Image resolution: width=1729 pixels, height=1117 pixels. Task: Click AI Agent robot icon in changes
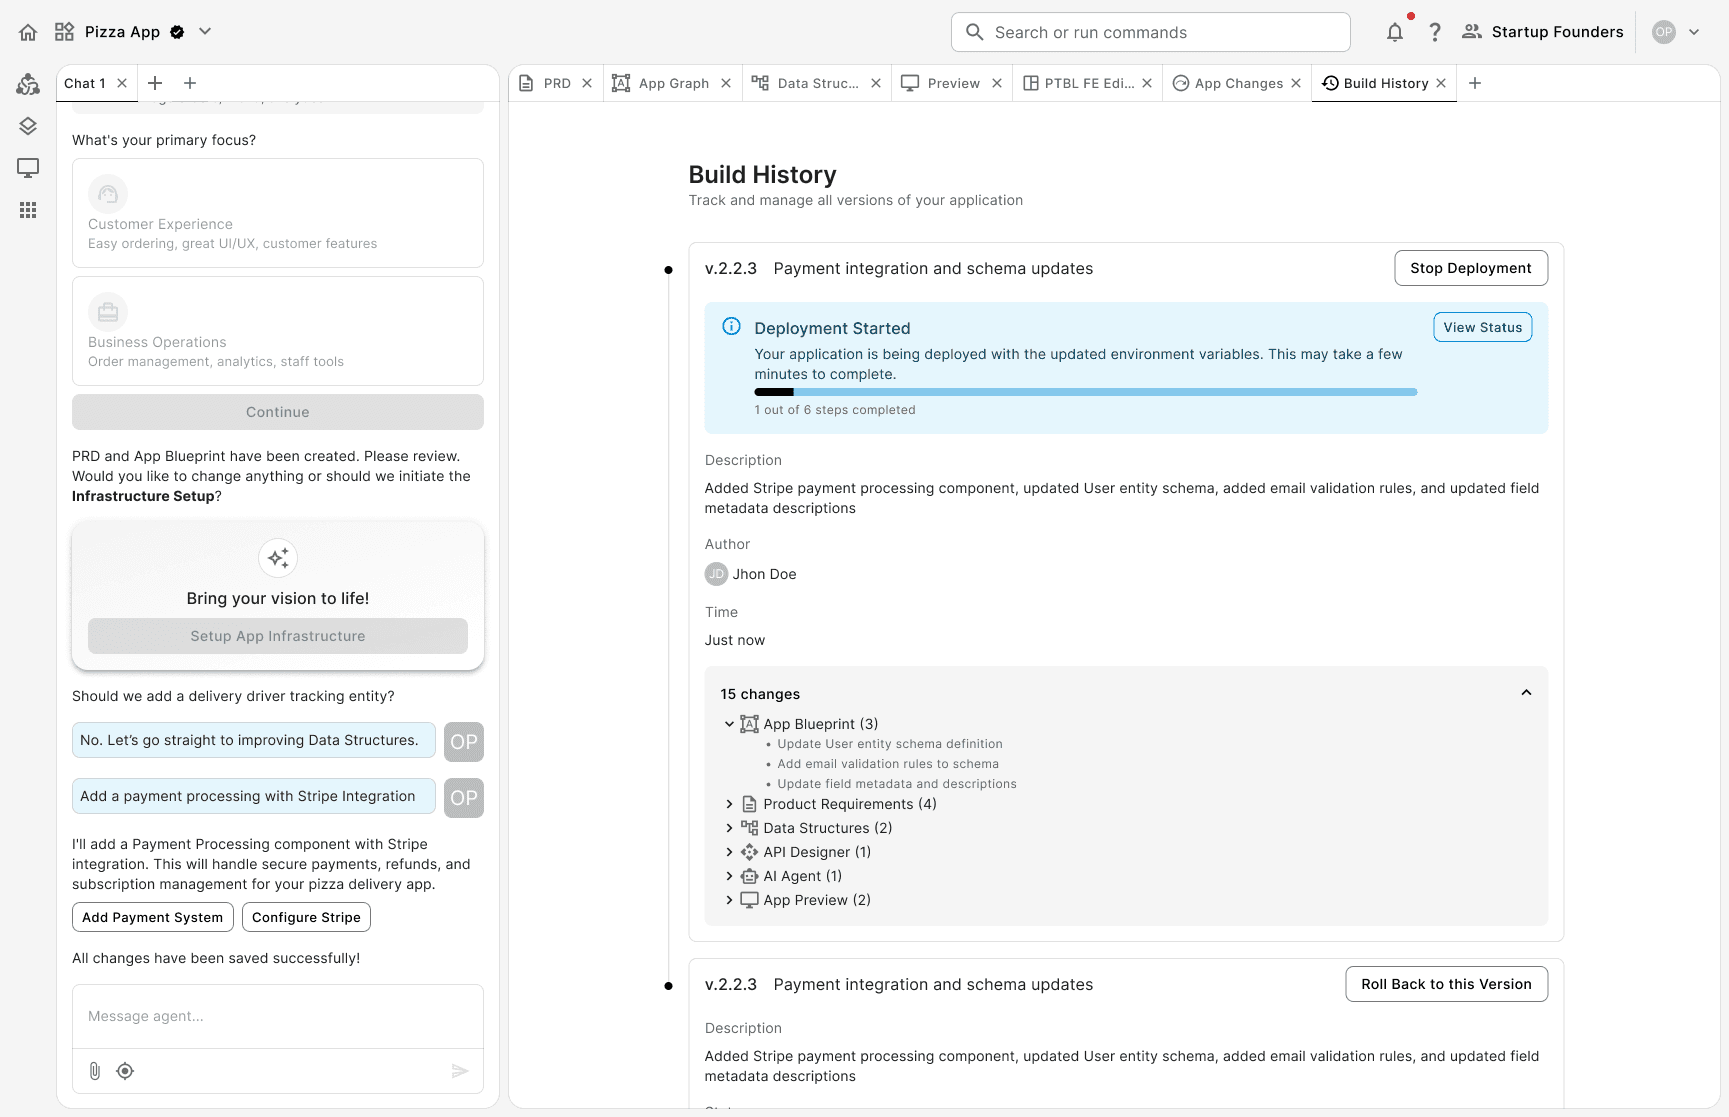coord(749,876)
